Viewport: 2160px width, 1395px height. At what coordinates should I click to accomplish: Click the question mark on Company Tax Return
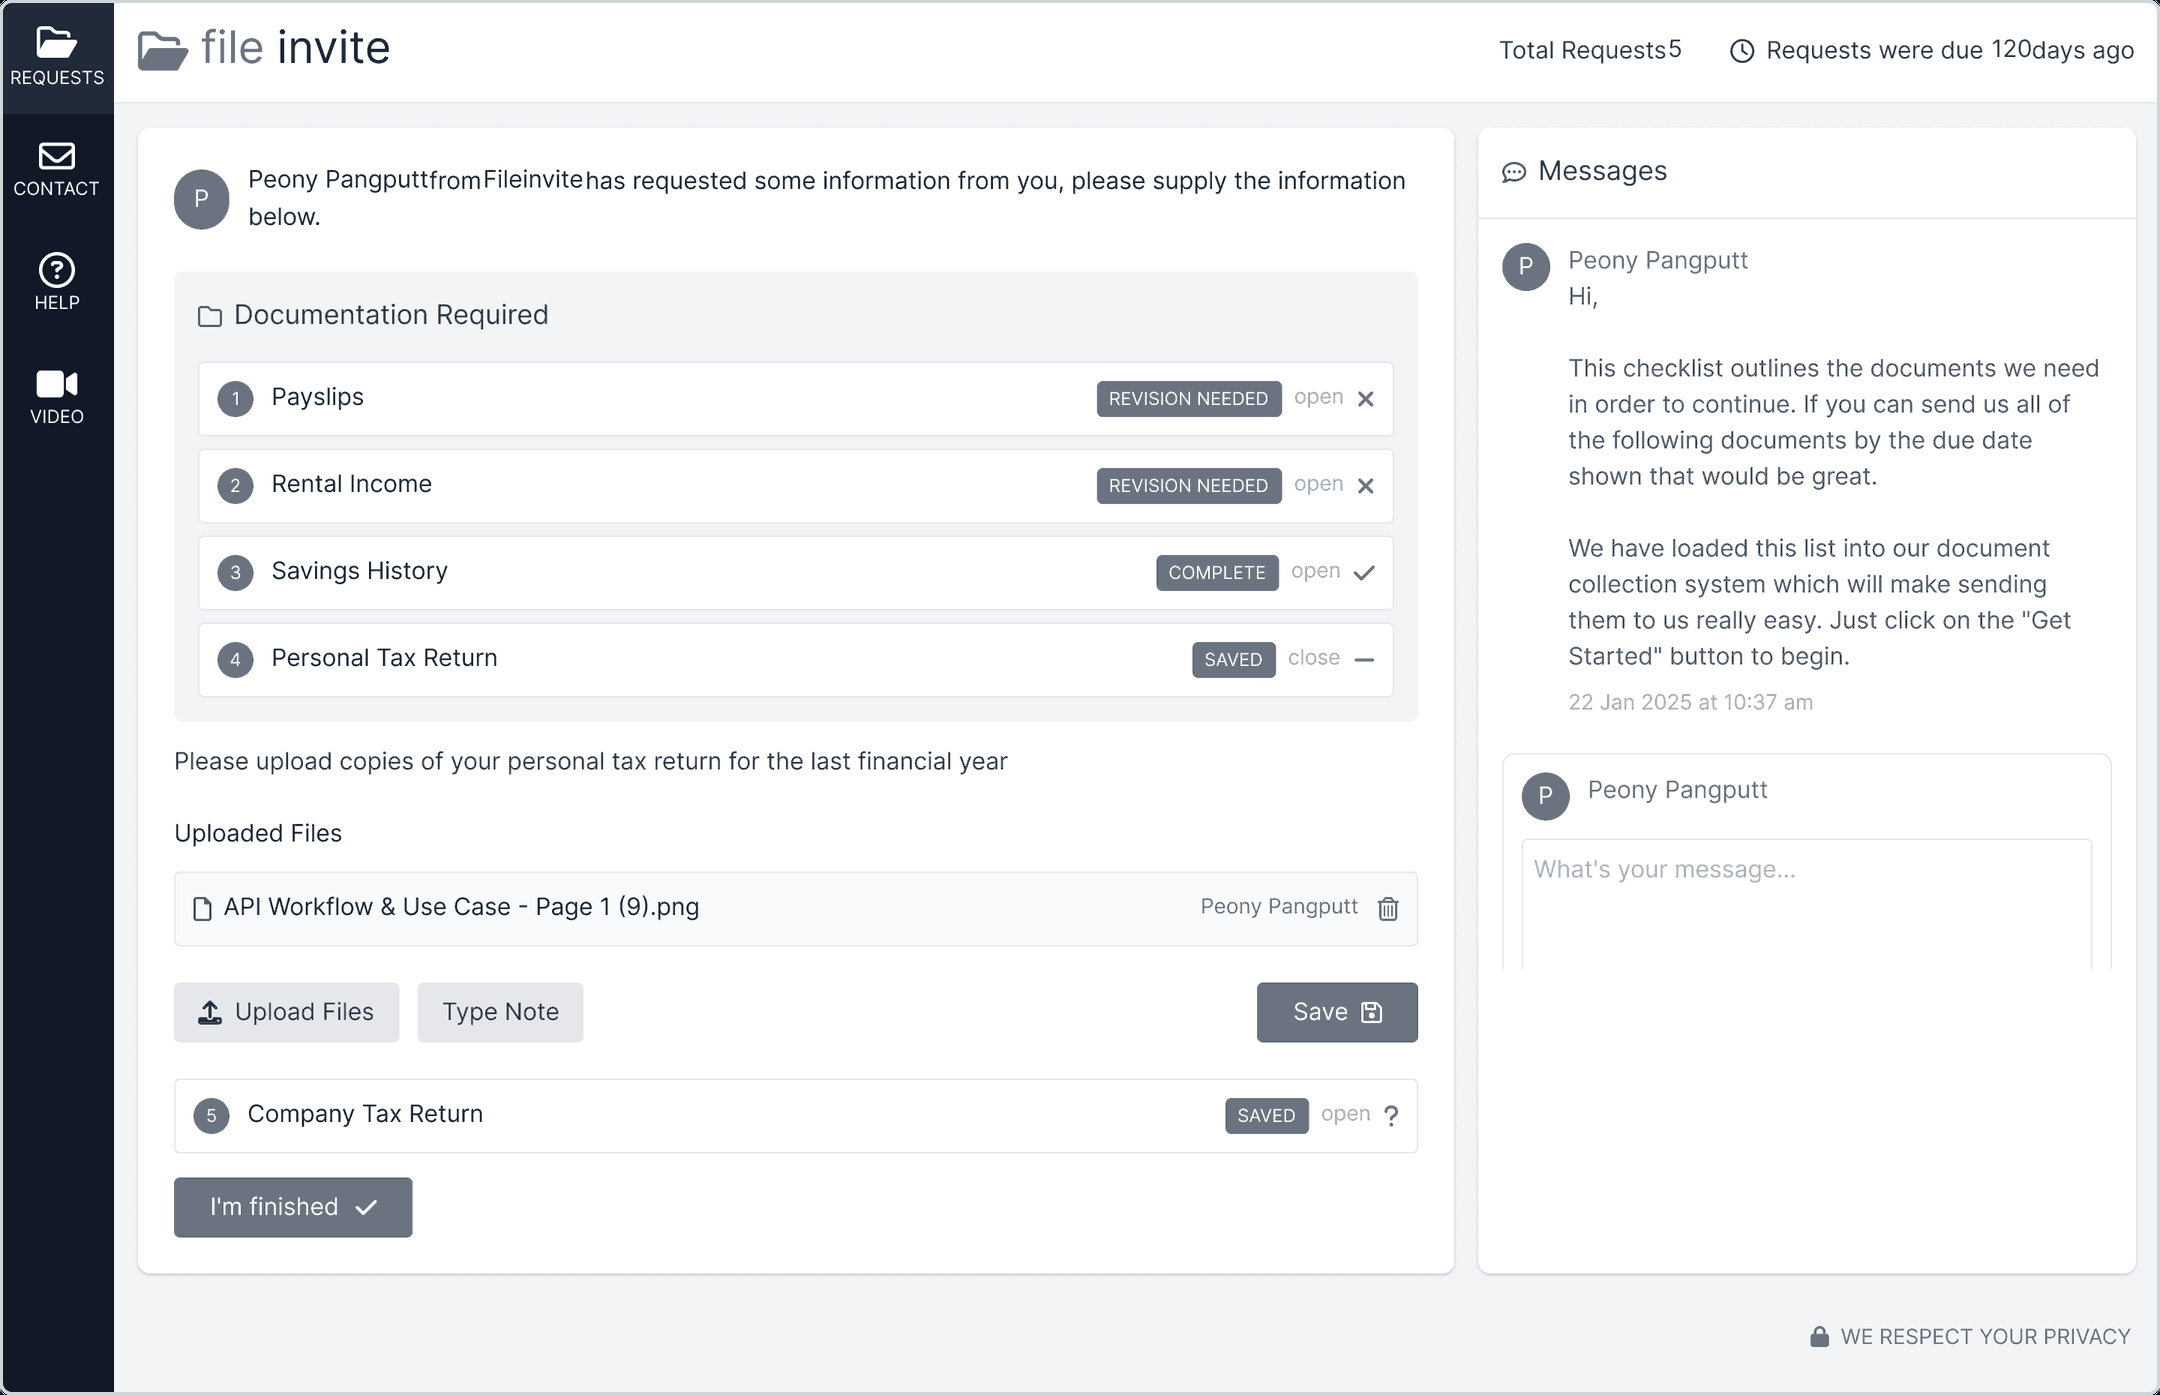(x=1391, y=1116)
